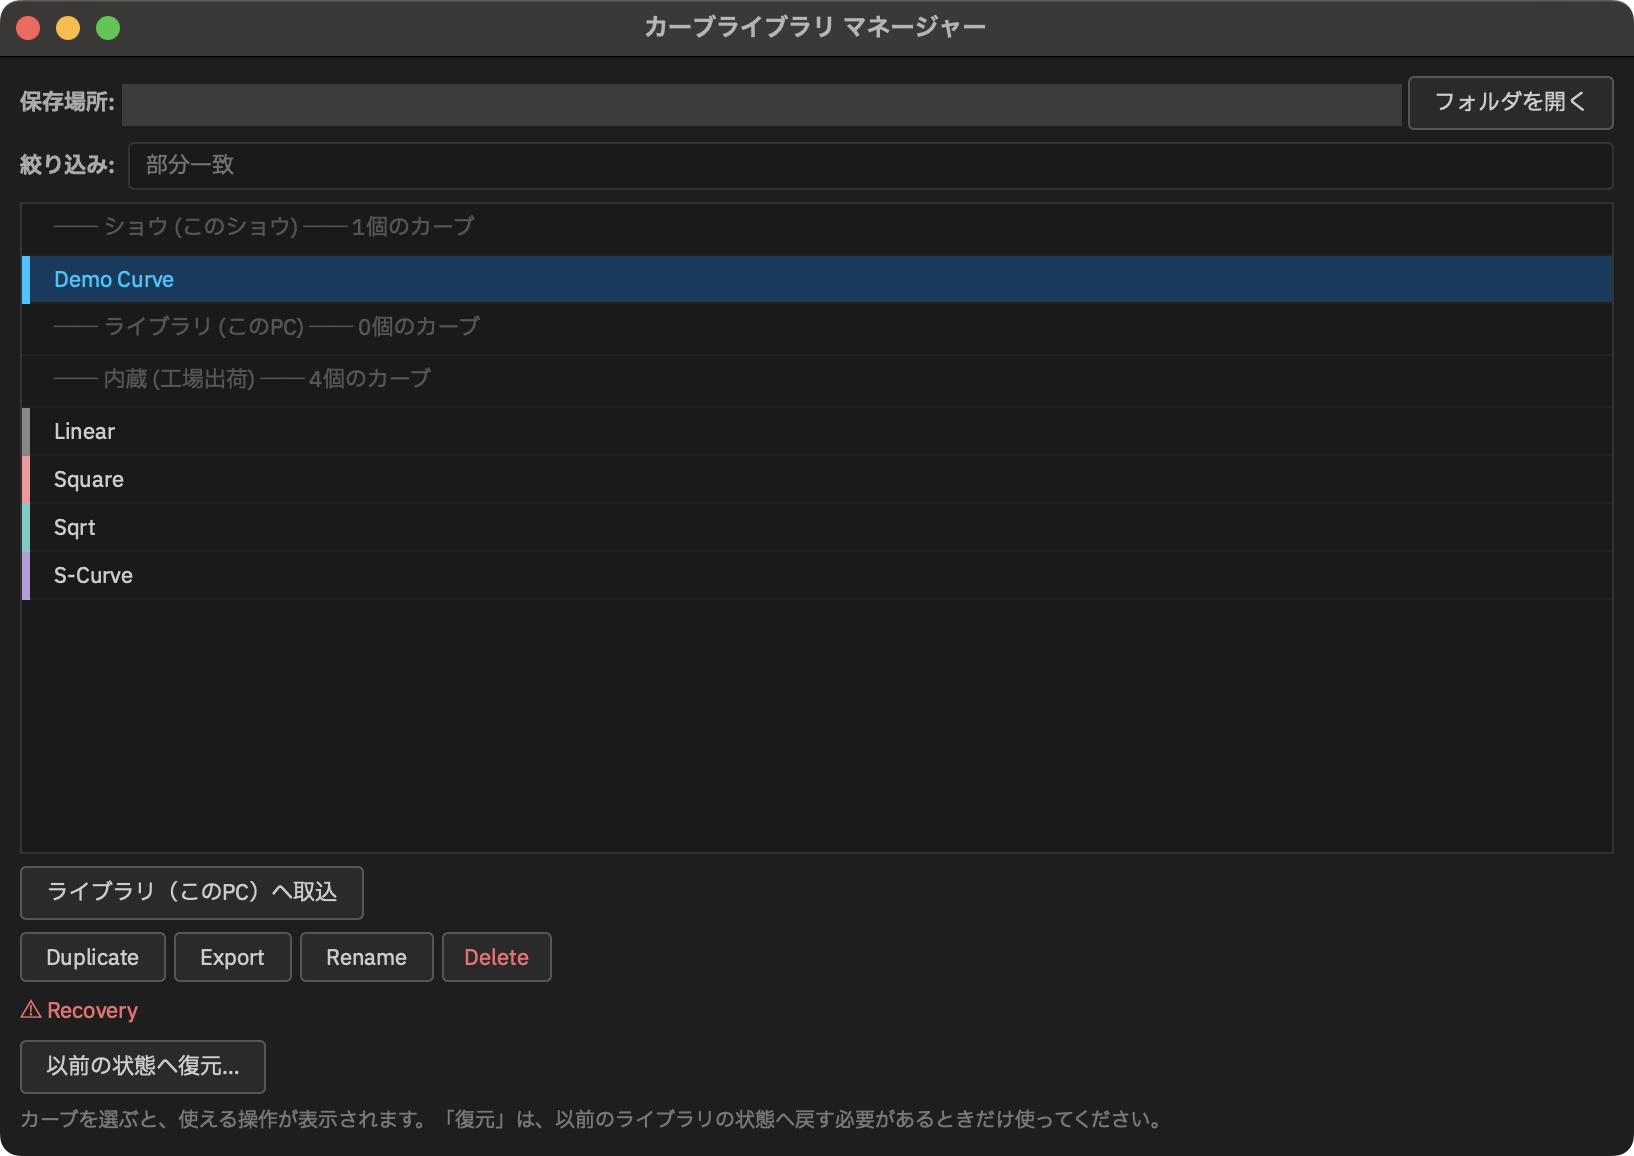Select the Square curve row
The image size is (1634, 1156).
817,480
